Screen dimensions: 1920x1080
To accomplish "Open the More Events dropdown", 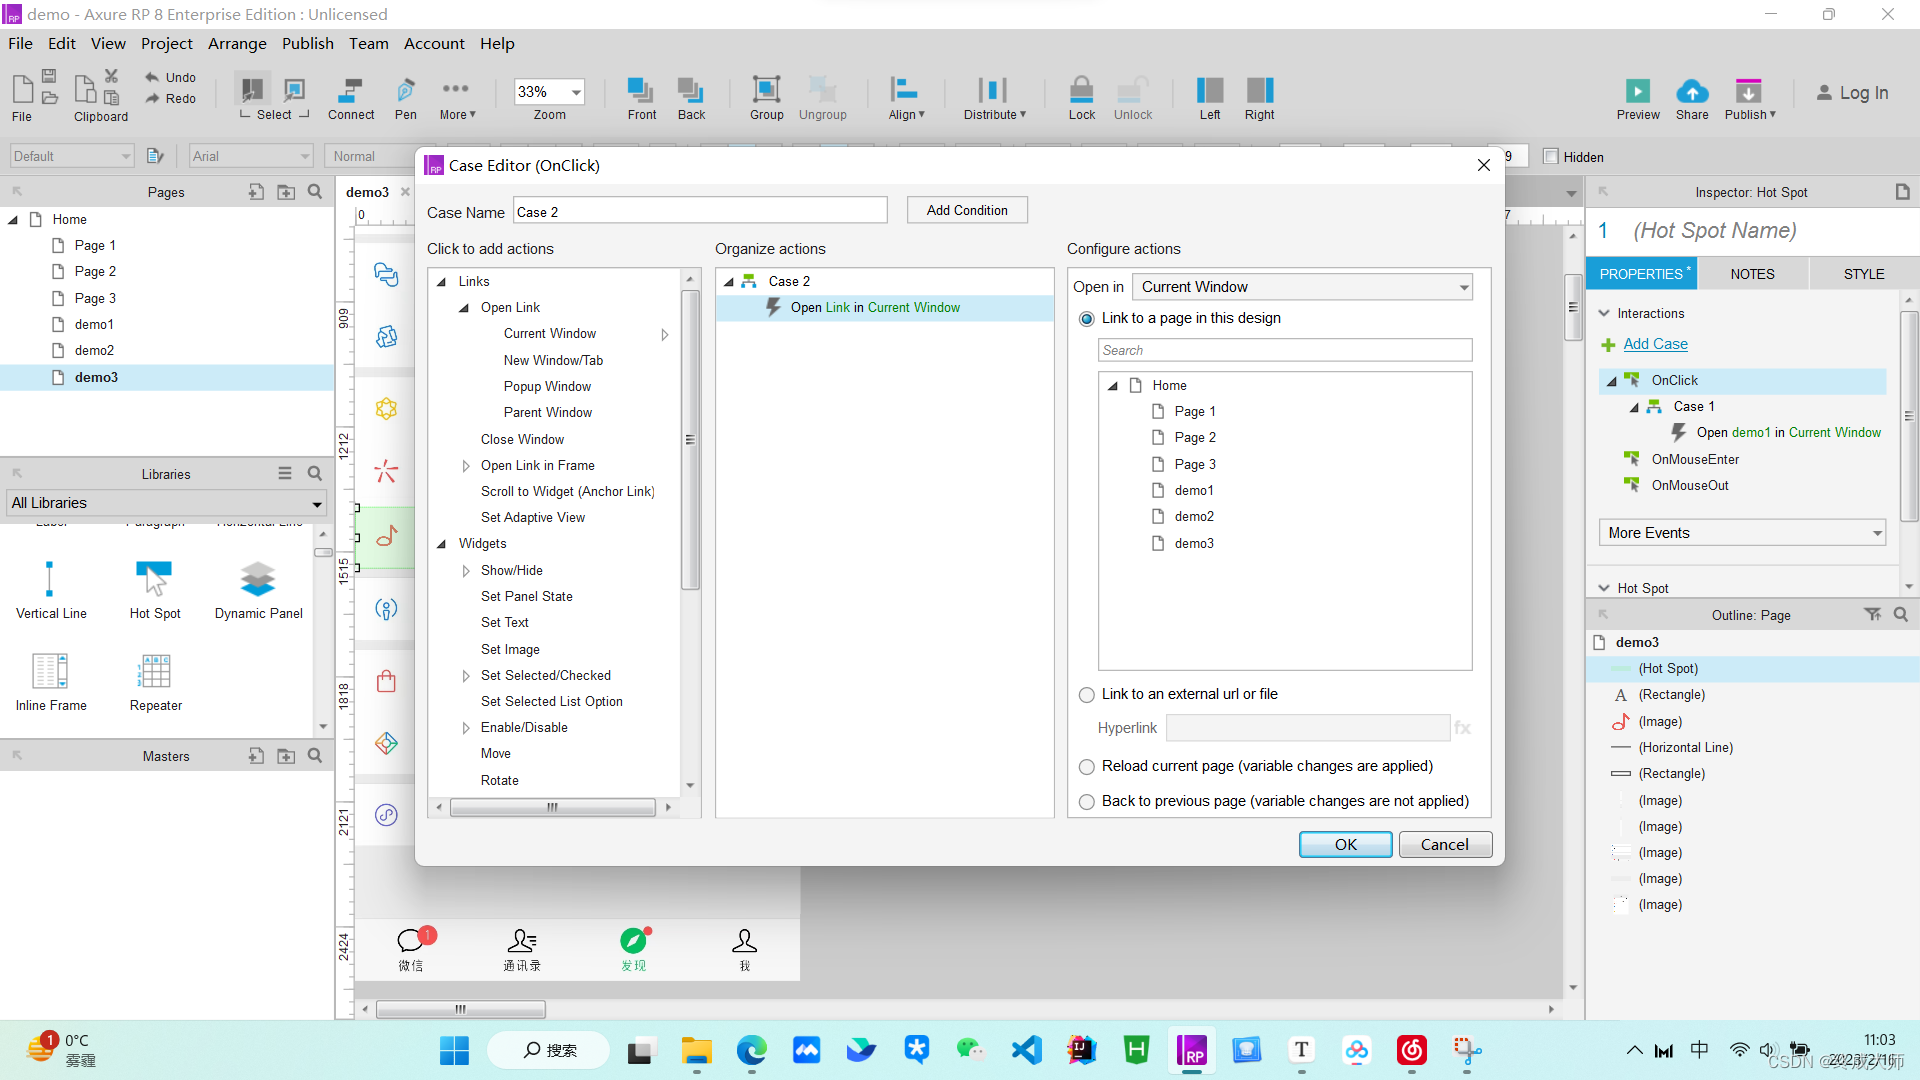I will [1742, 533].
